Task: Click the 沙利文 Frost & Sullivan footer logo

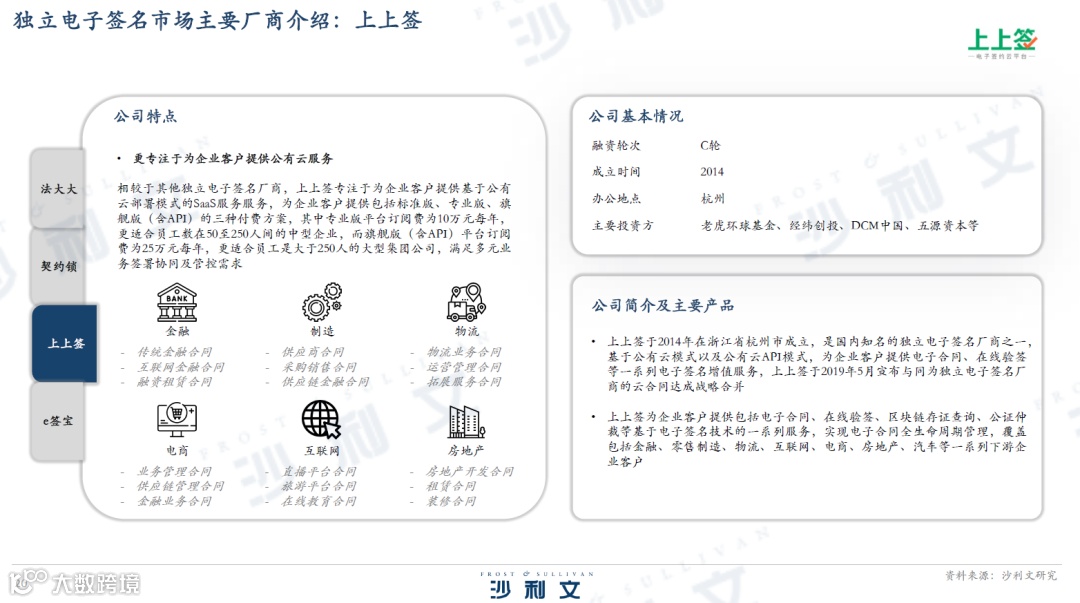Action: pyautogui.click(x=536, y=584)
